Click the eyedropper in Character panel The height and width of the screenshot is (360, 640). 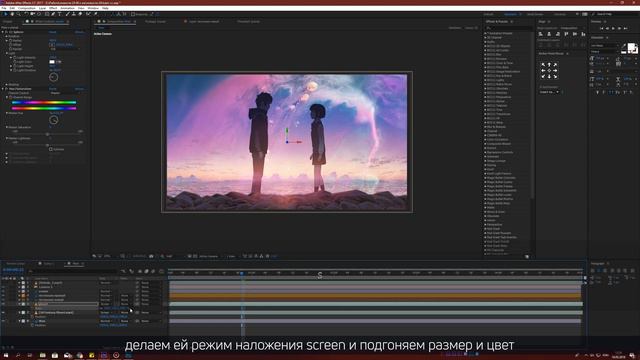point(624,46)
